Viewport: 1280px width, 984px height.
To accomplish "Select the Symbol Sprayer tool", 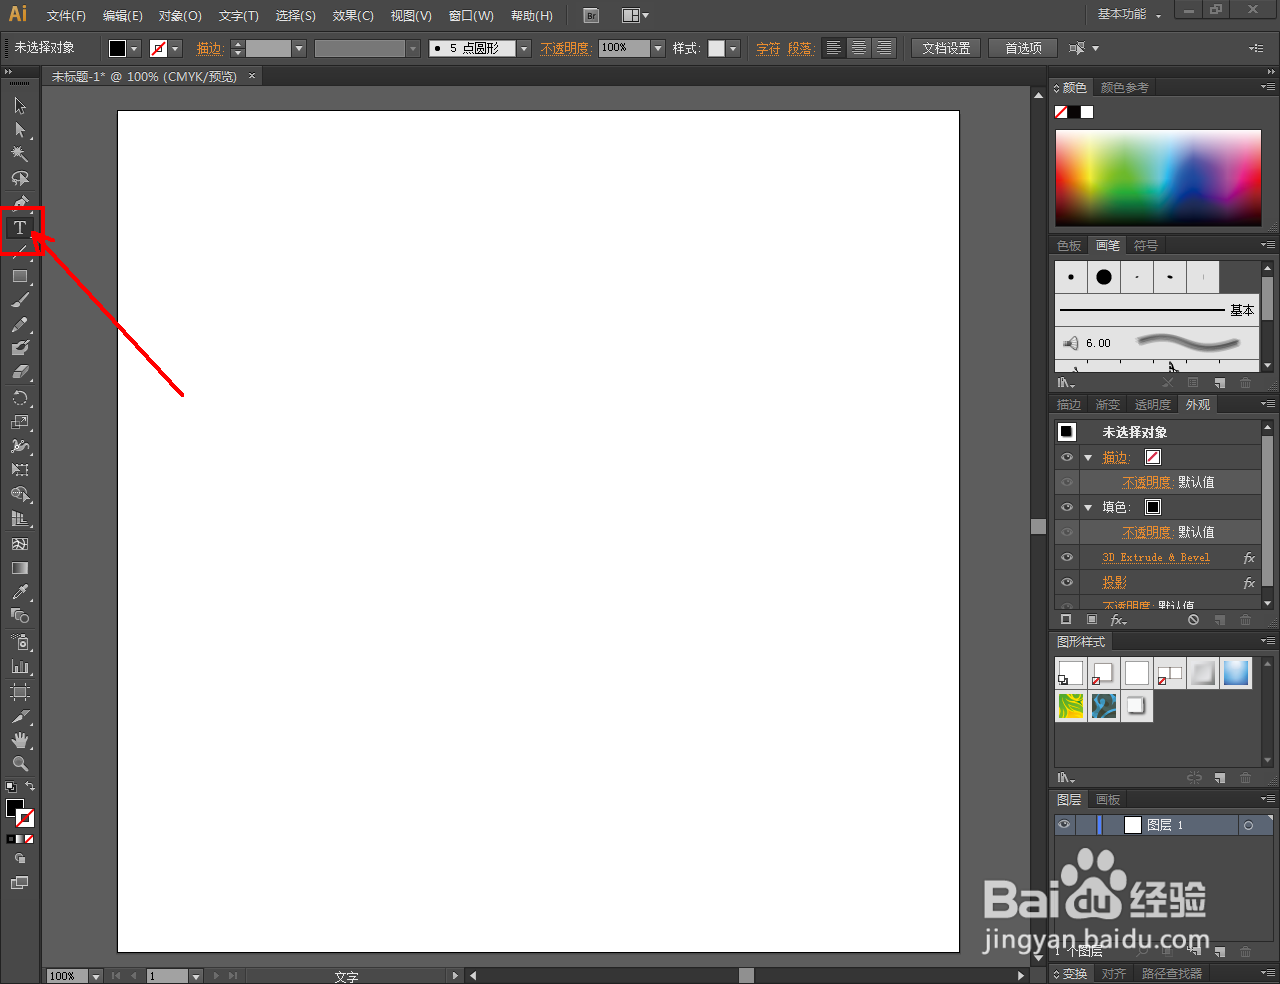I will tap(19, 642).
